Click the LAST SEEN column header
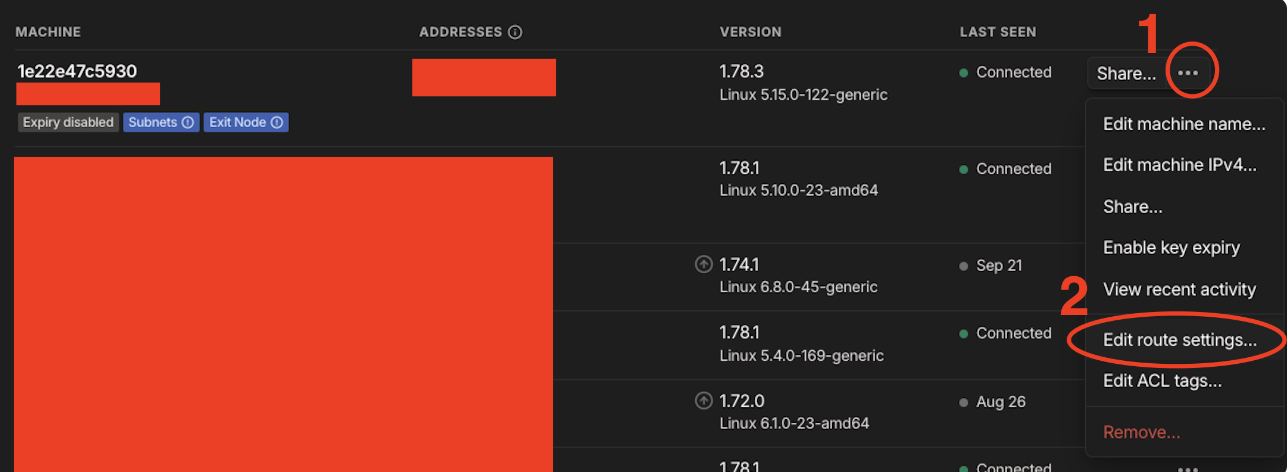The width and height of the screenshot is (1288, 472). 998,32
